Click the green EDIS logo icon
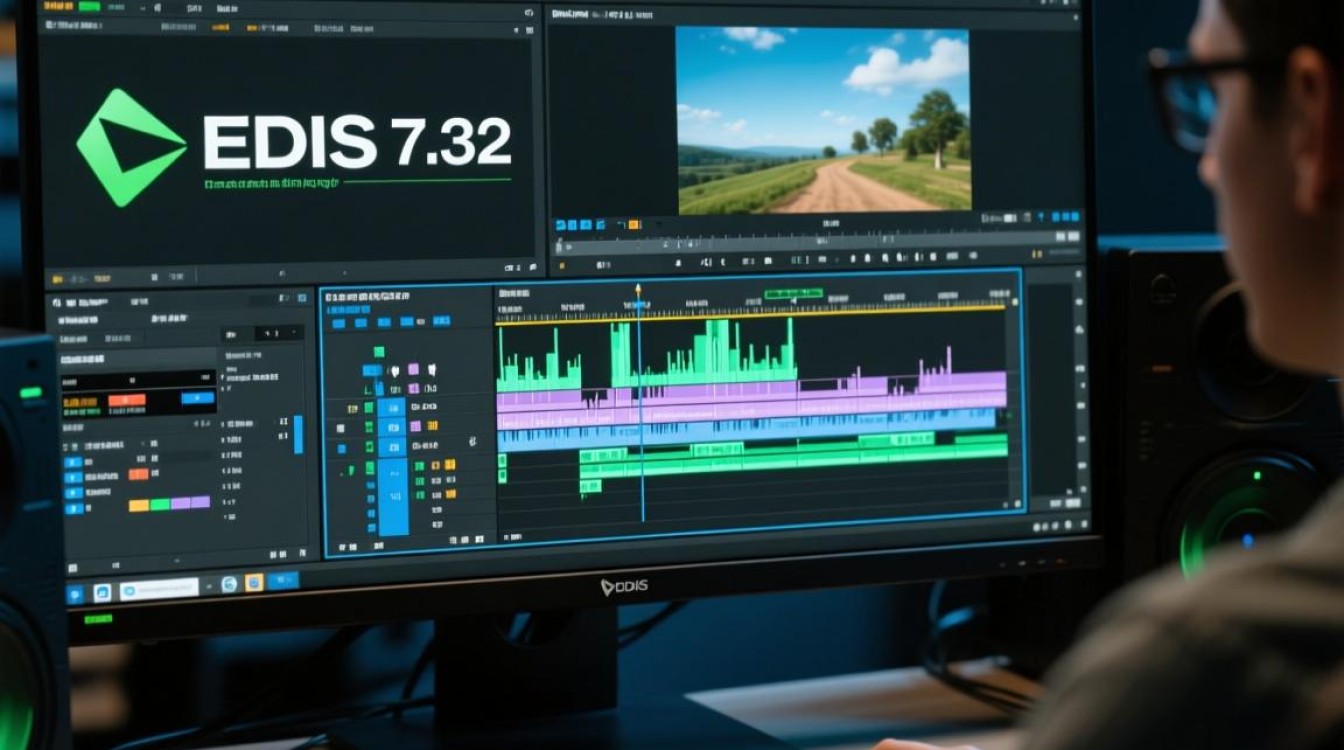Viewport: 1344px width, 750px height. [x=130, y=148]
